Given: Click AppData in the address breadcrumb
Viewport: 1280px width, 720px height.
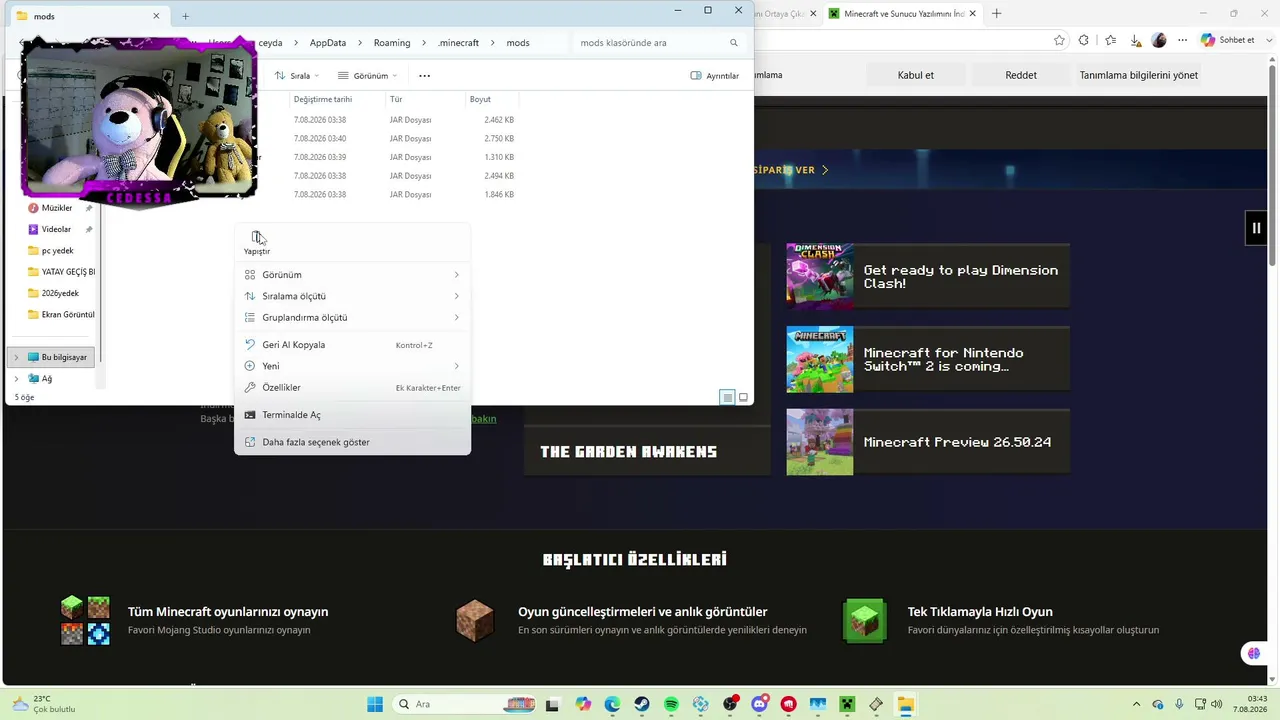Looking at the screenshot, I should tap(328, 43).
